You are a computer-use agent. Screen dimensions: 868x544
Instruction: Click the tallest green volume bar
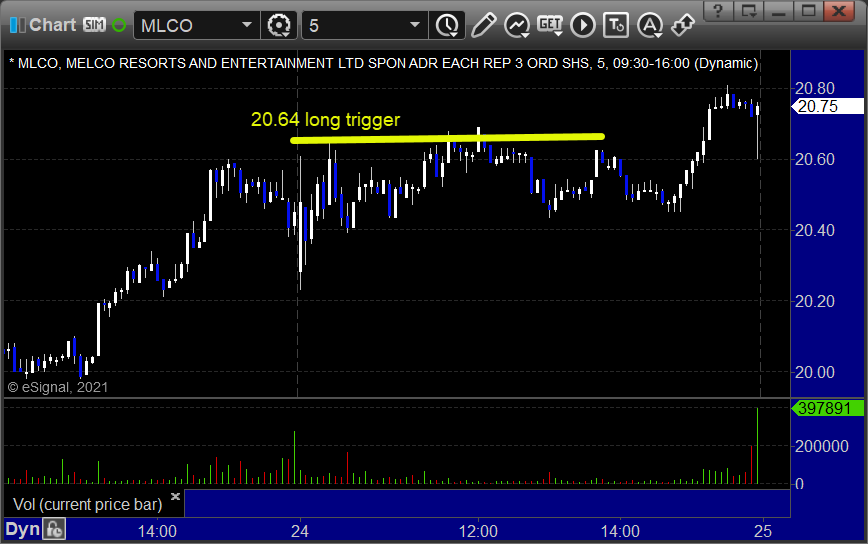click(757, 445)
